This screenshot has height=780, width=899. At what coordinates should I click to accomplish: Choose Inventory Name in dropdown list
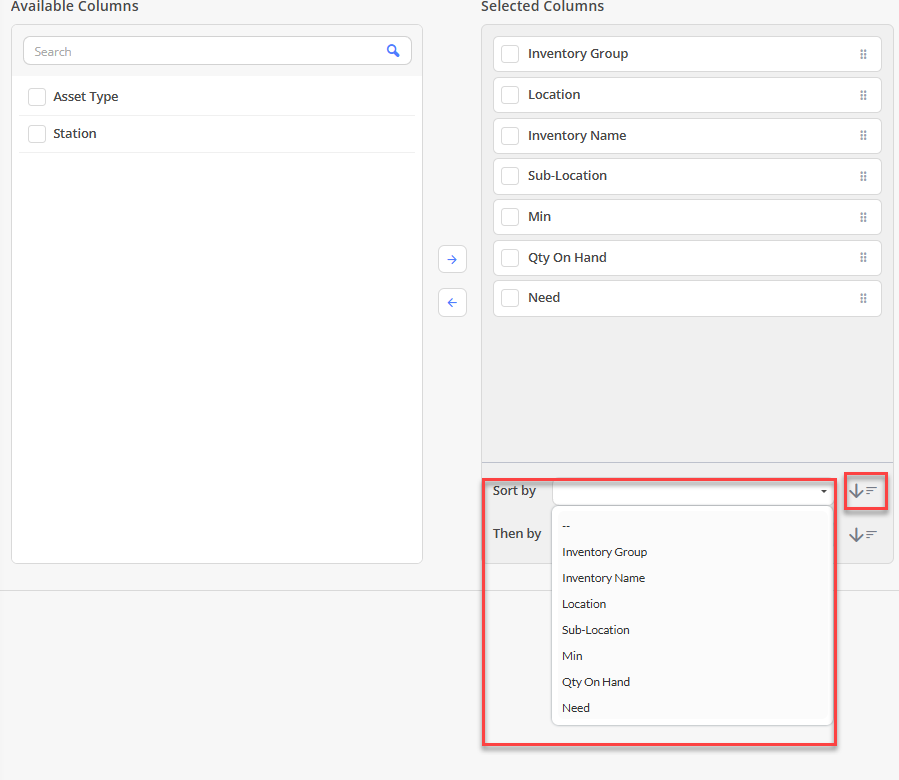click(x=603, y=578)
